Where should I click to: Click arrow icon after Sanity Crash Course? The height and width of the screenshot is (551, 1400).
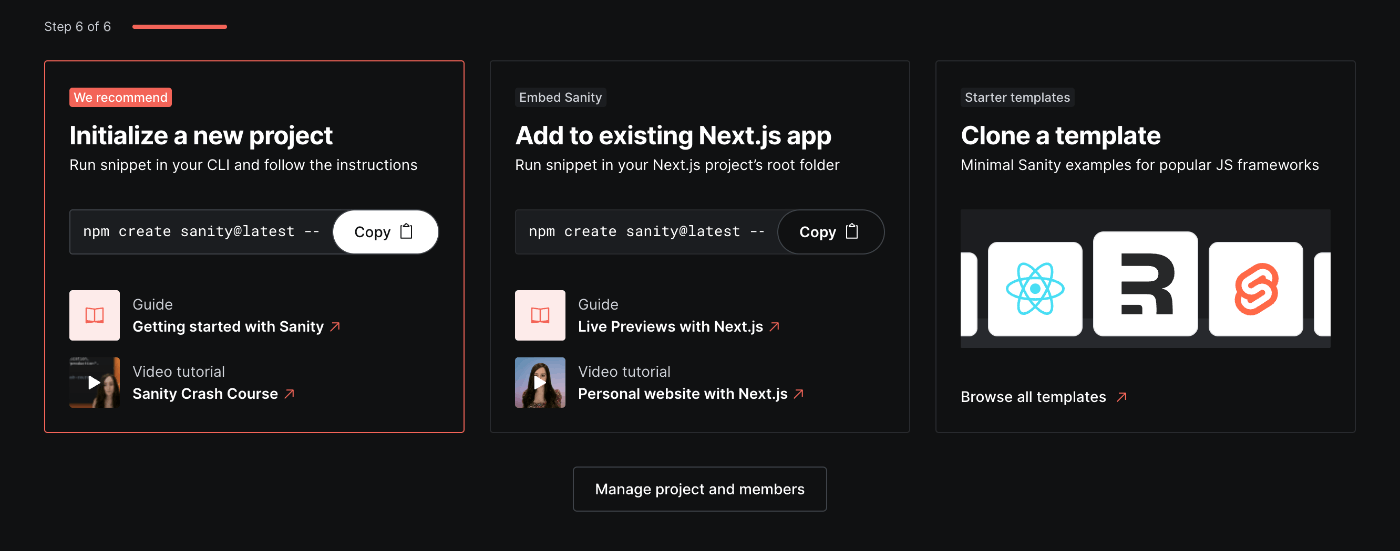click(x=289, y=394)
